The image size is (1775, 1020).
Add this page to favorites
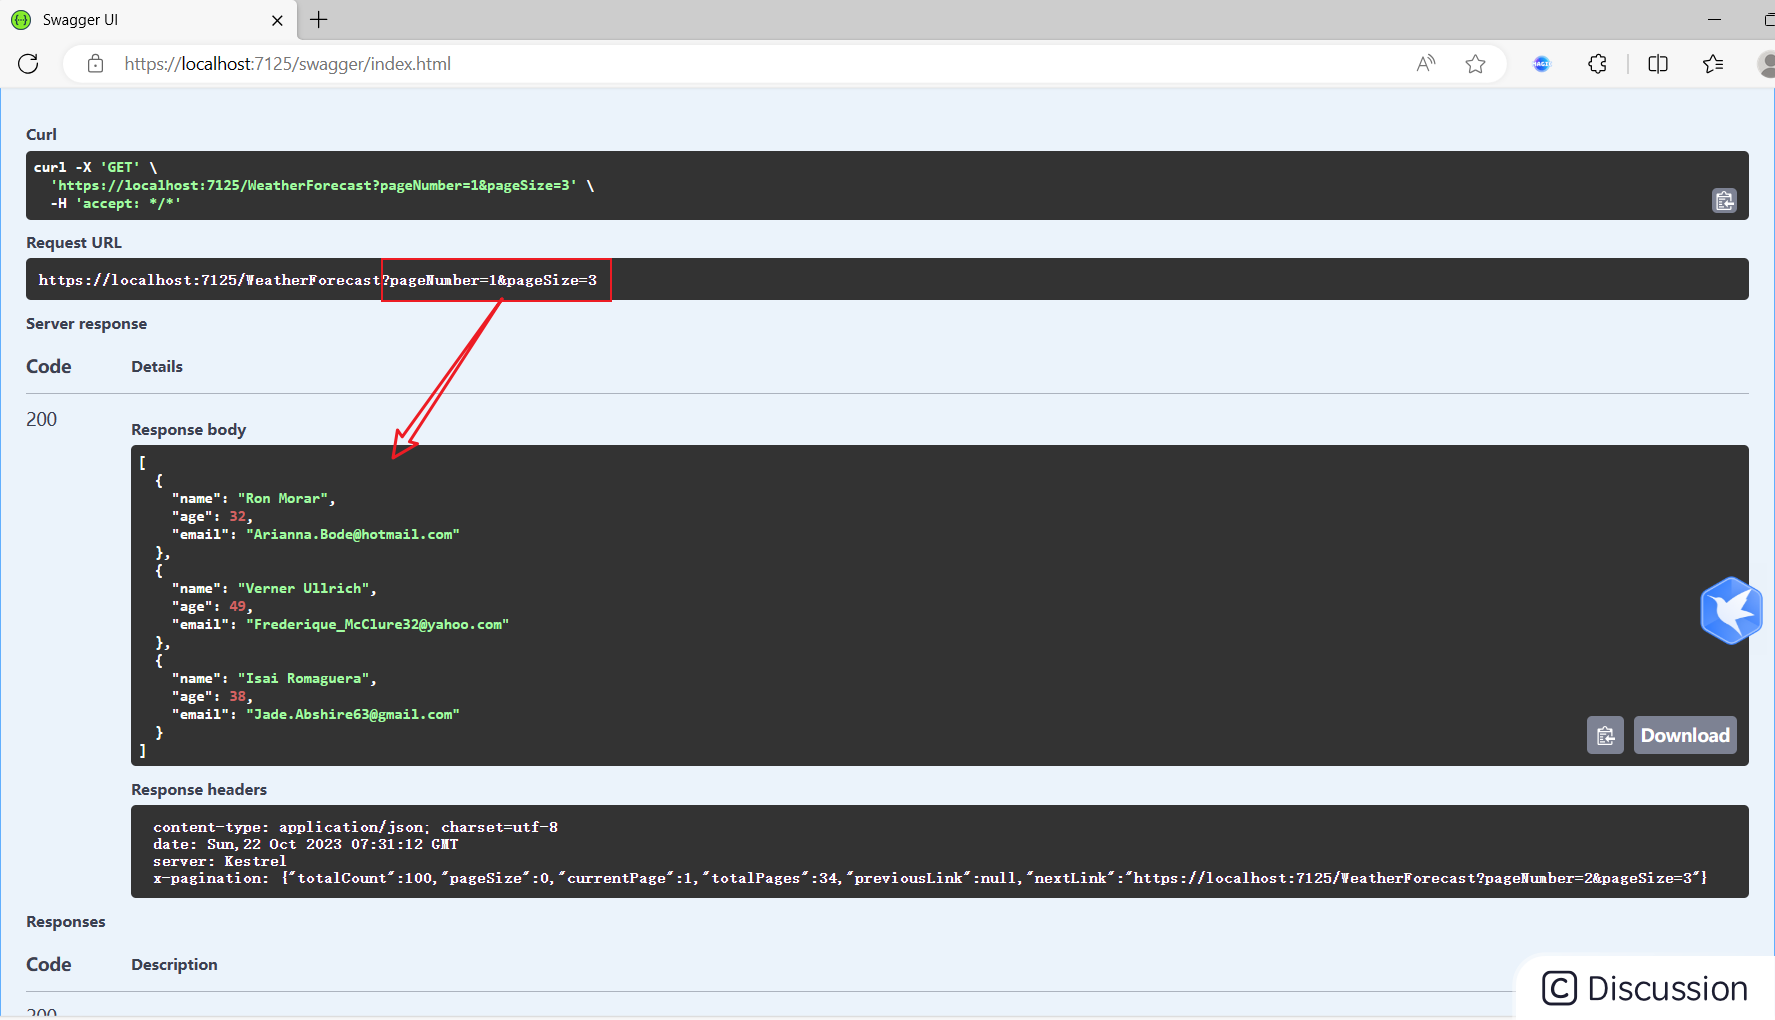[1475, 64]
